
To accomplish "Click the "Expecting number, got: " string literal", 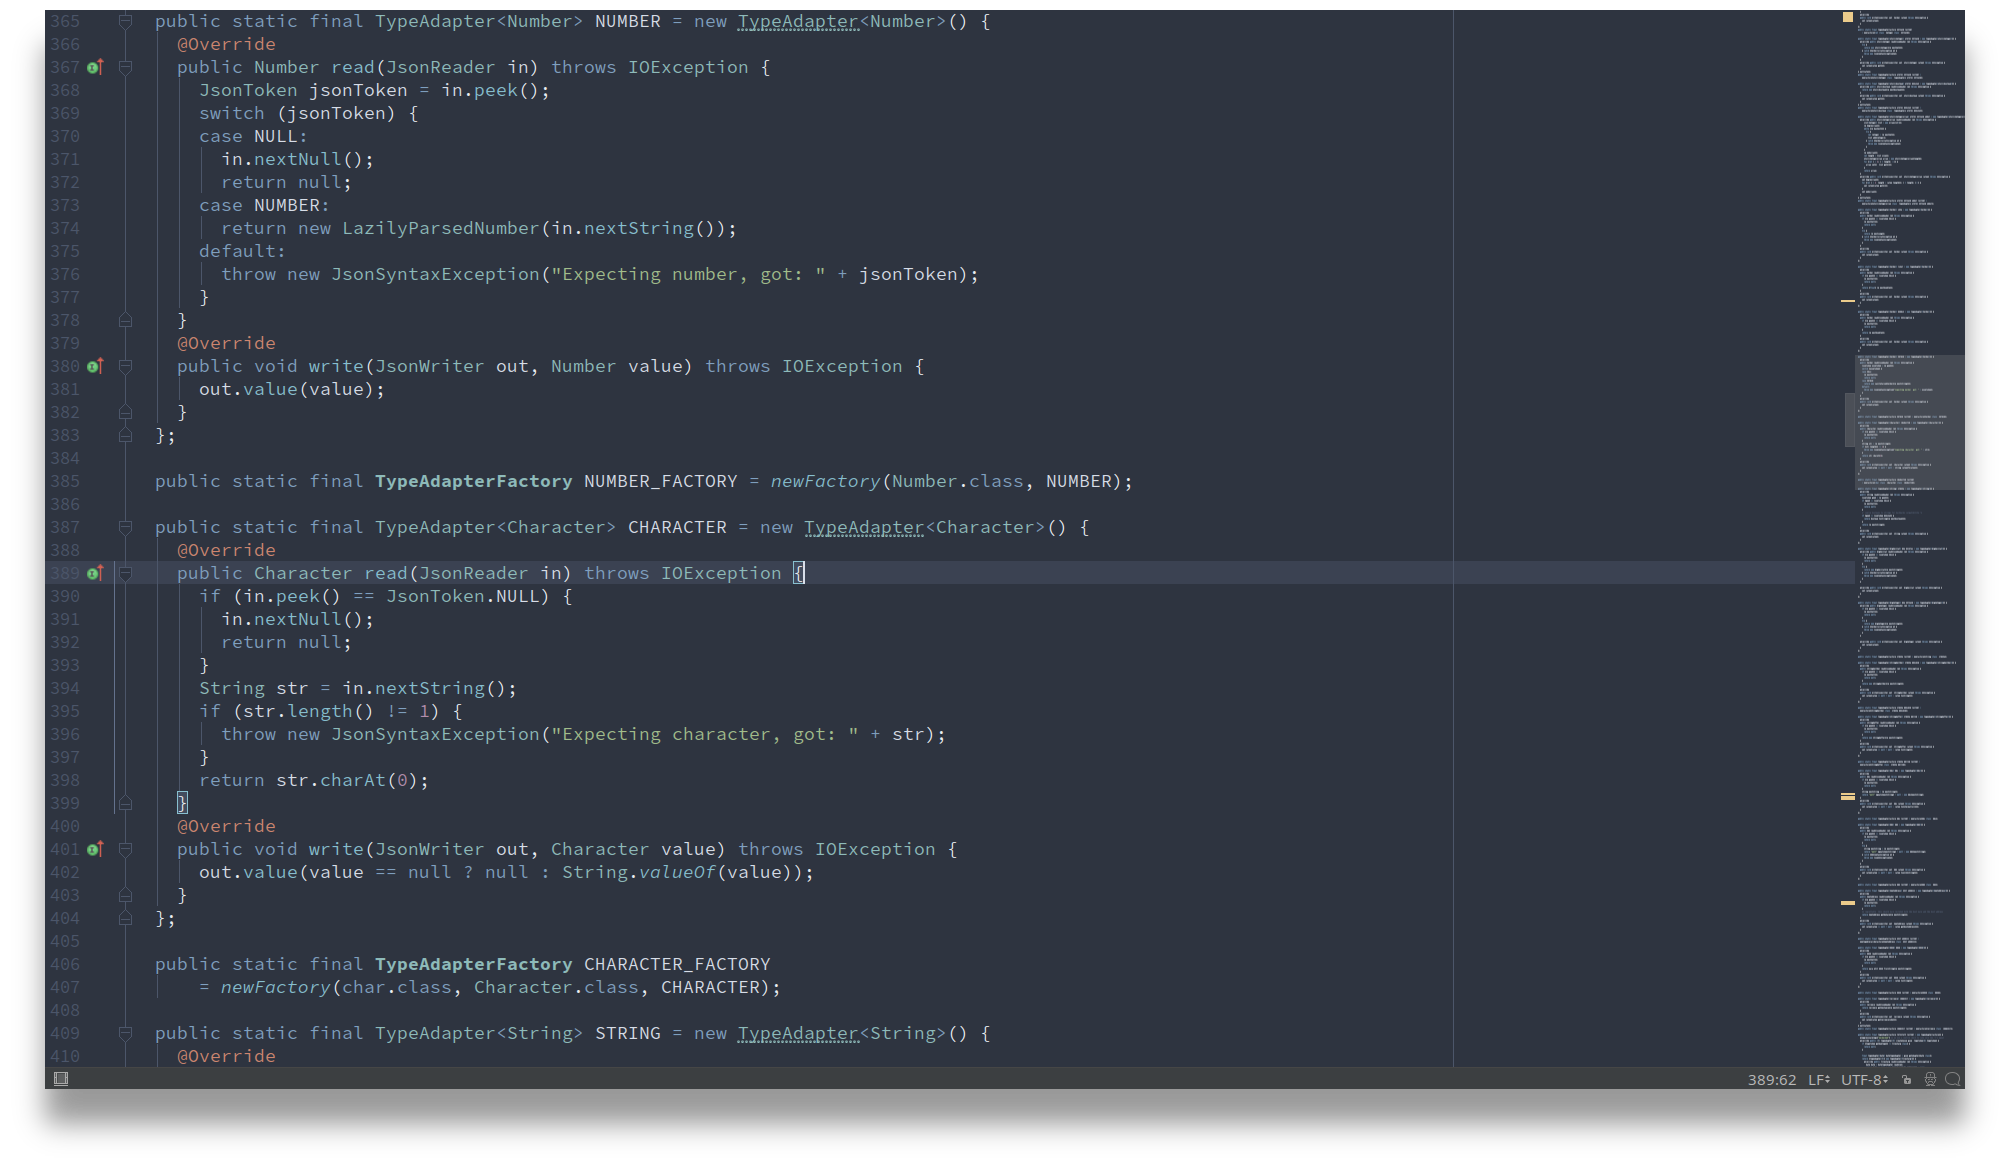I will (x=688, y=274).
